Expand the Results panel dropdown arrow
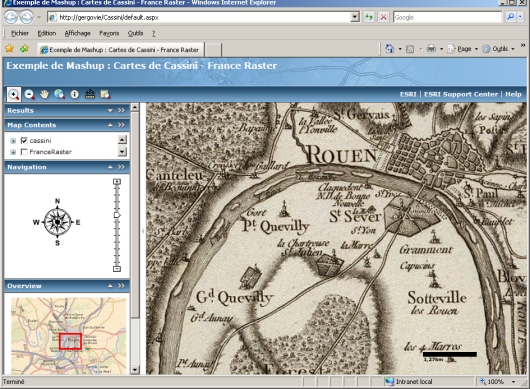This screenshot has height=389, width=530. [110, 111]
